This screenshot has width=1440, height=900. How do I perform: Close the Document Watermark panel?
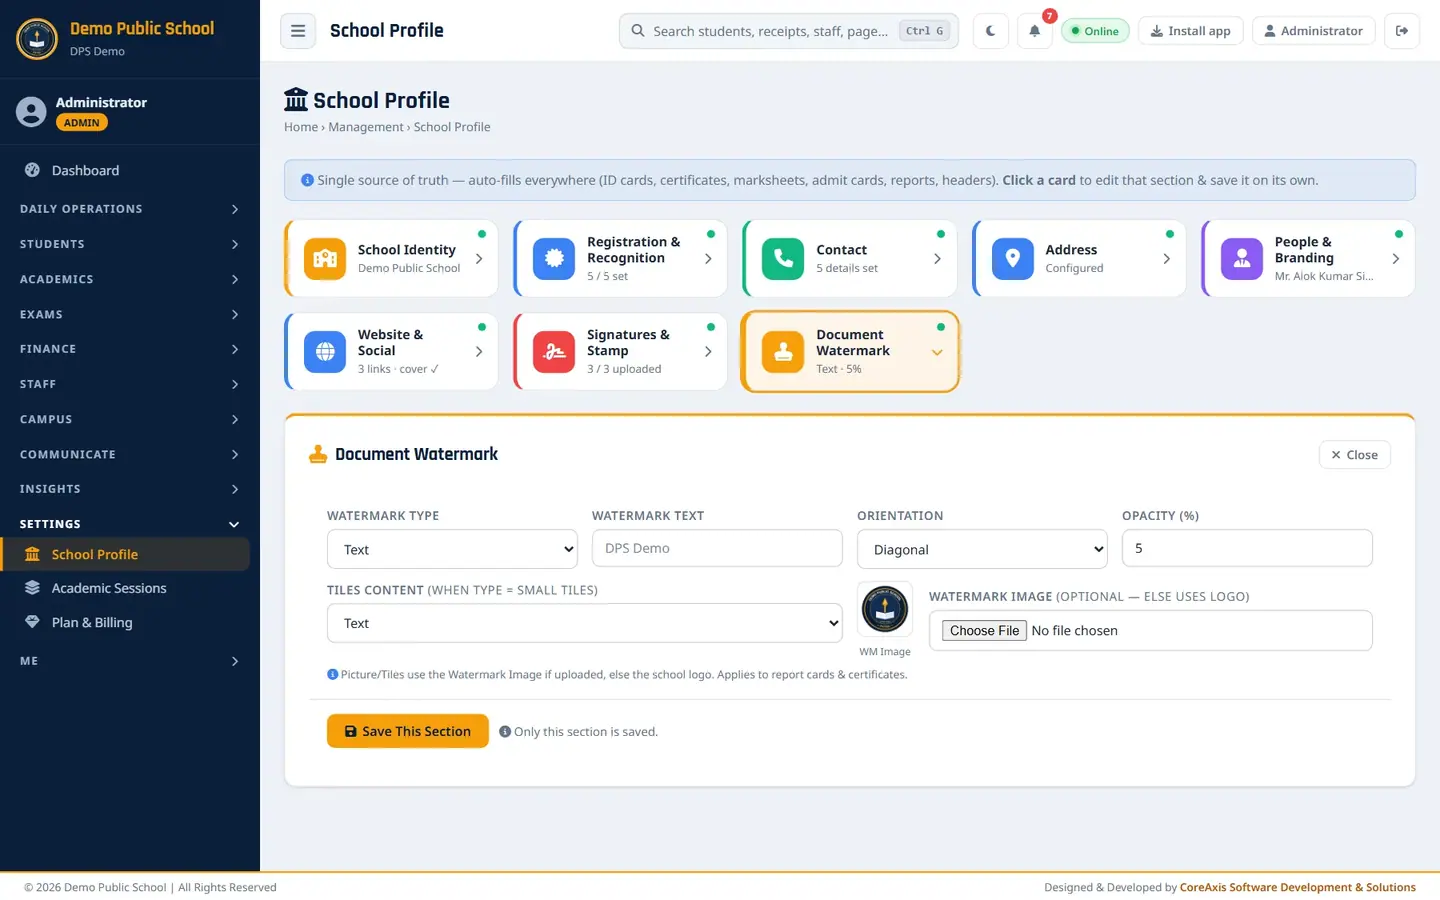(1355, 455)
